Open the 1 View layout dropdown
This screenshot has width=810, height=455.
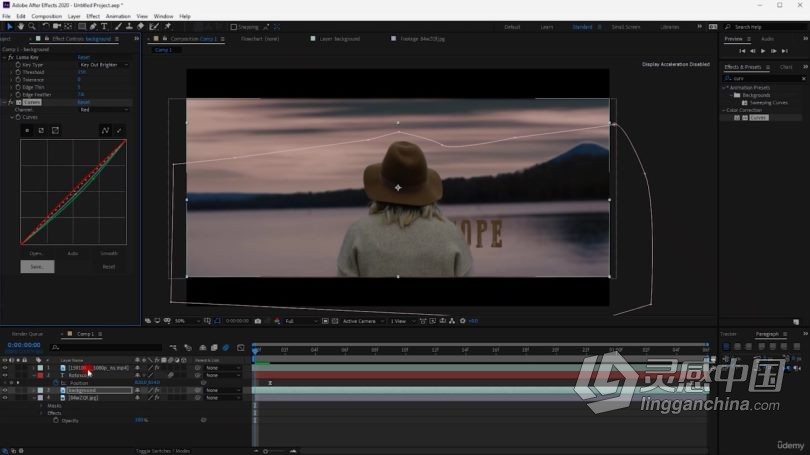pos(402,321)
